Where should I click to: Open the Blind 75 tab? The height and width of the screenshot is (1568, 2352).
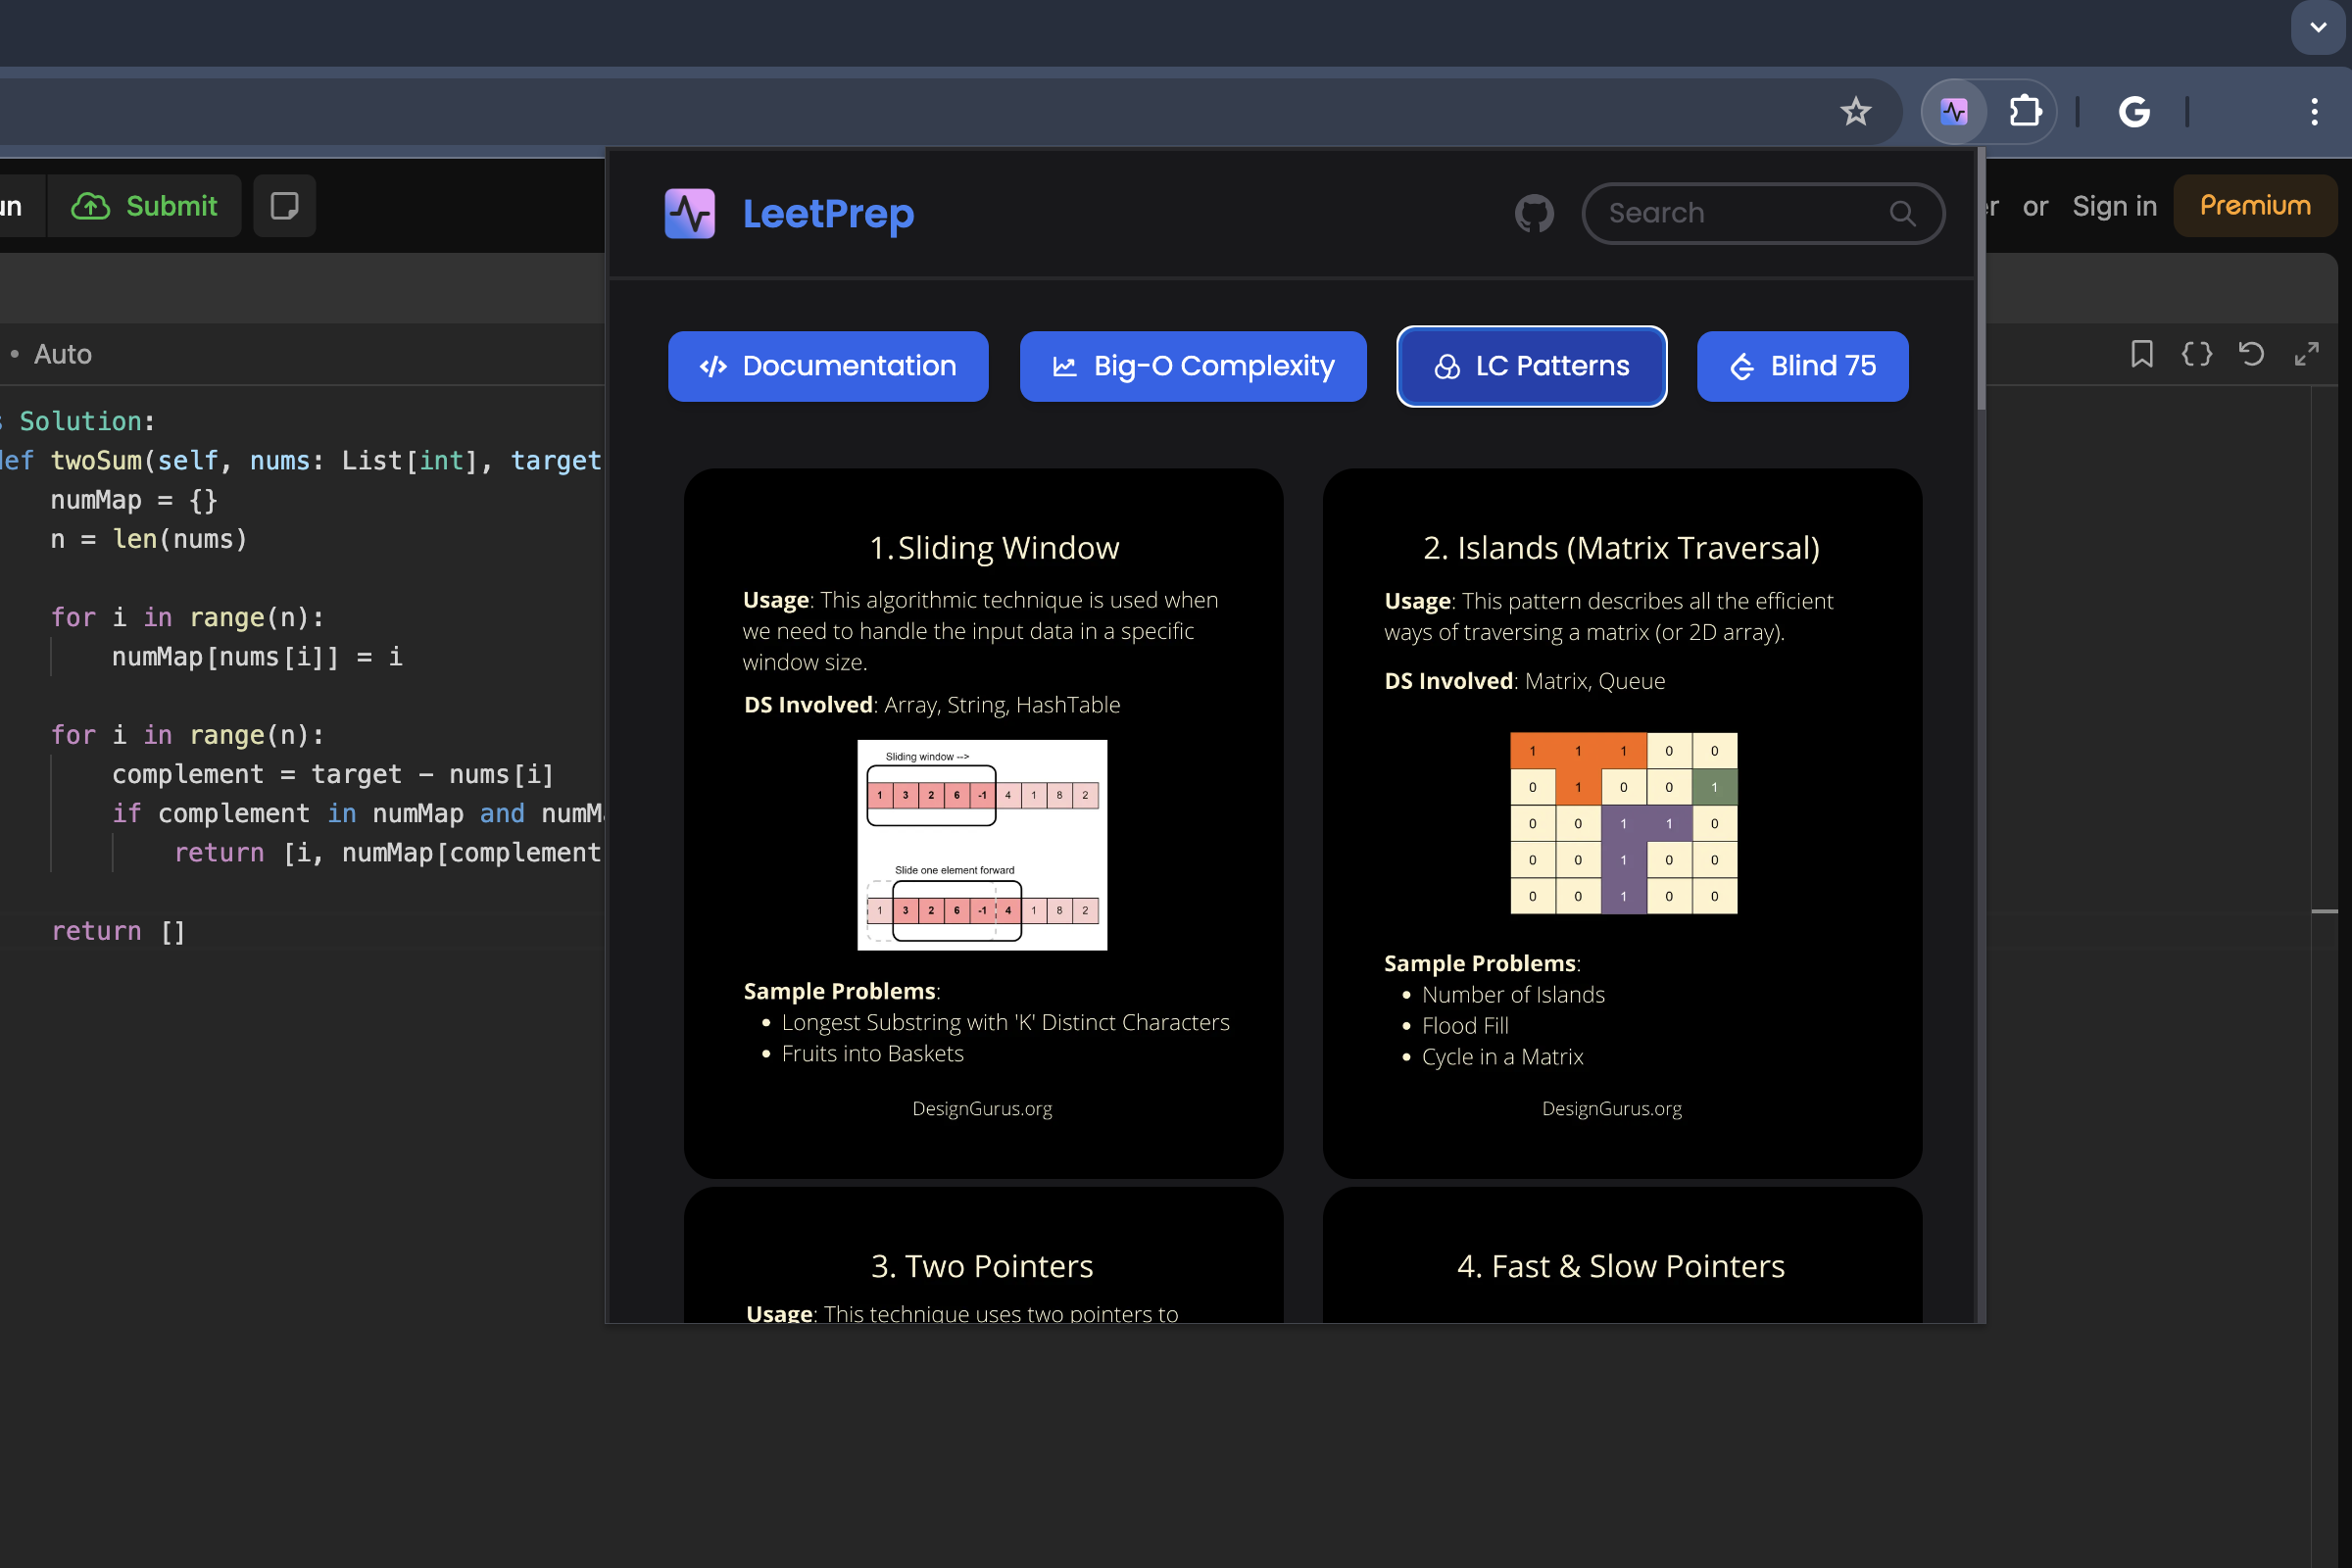1802,366
